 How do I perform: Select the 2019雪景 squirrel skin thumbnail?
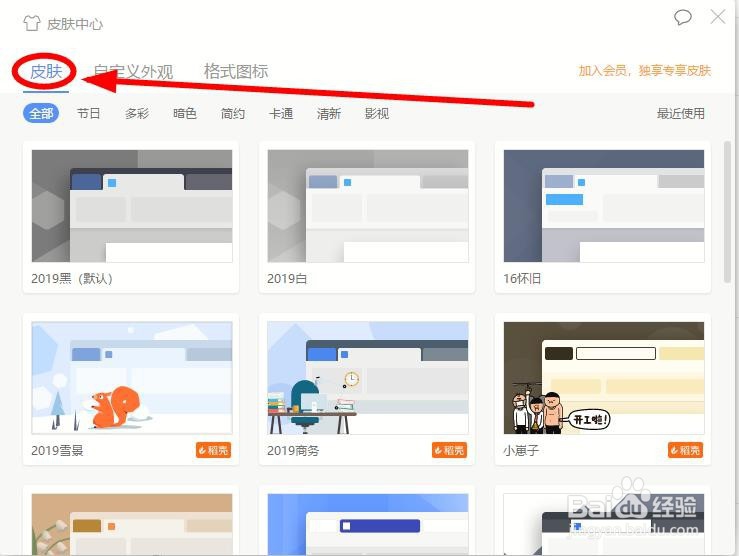point(132,378)
